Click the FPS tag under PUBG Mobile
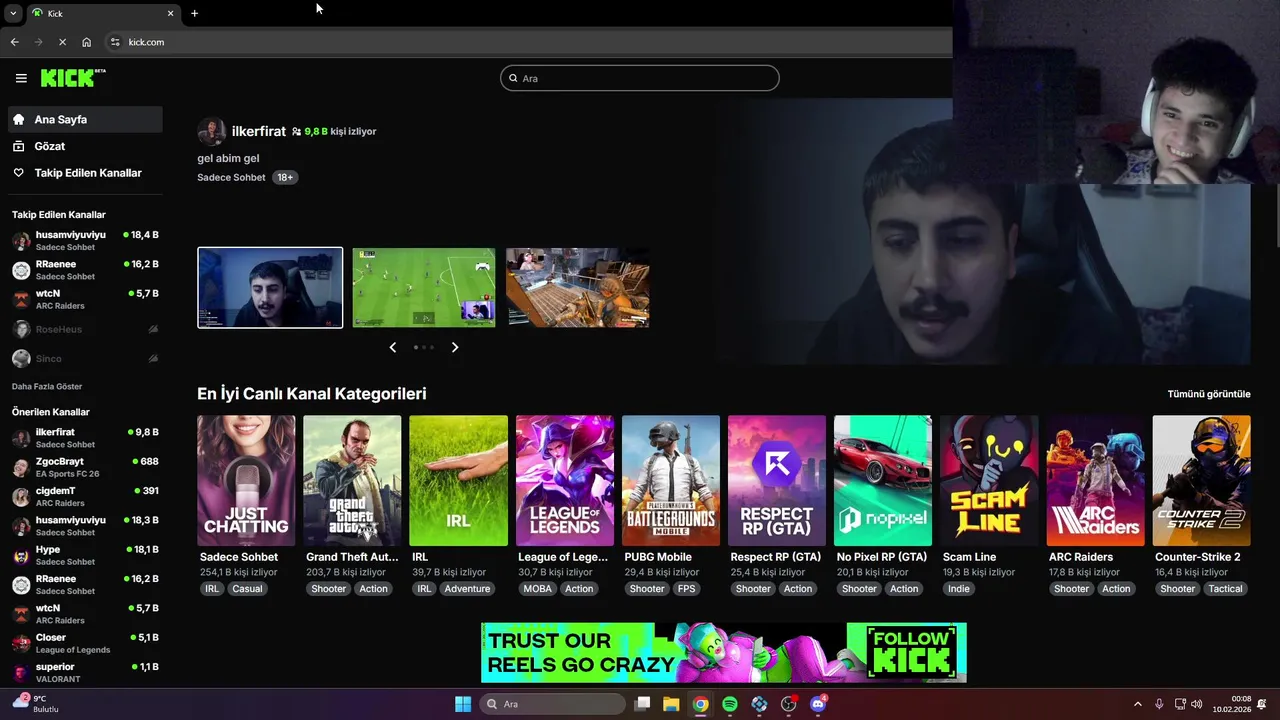Viewport: 1280px width, 720px height. (x=686, y=589)
